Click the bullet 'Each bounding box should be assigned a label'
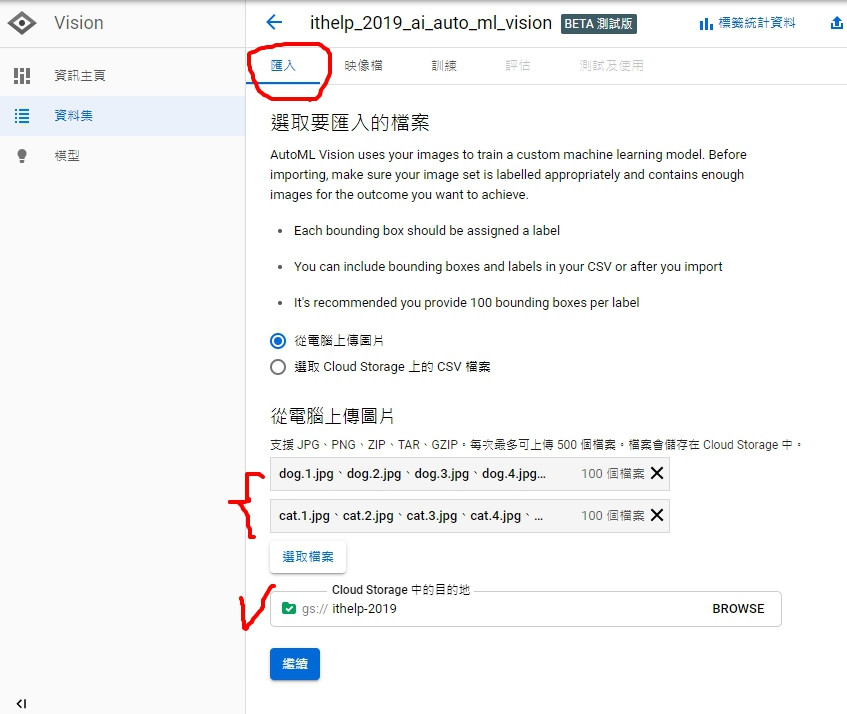Screen dimensions: 847x714 coord(427,231)
